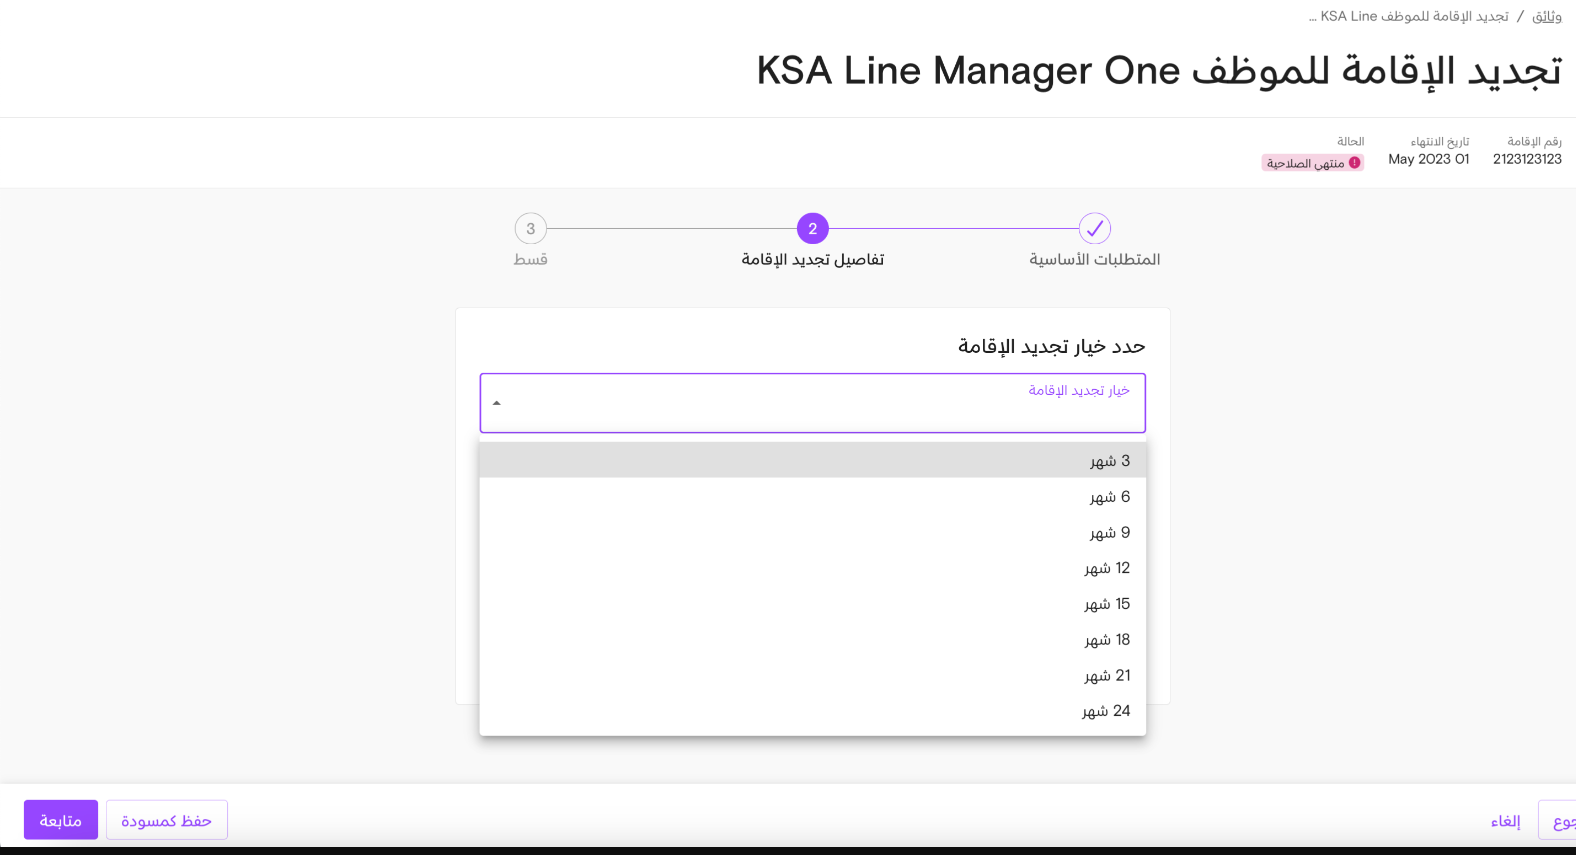Pick the 21 شهر option

[x=813, y=676]
